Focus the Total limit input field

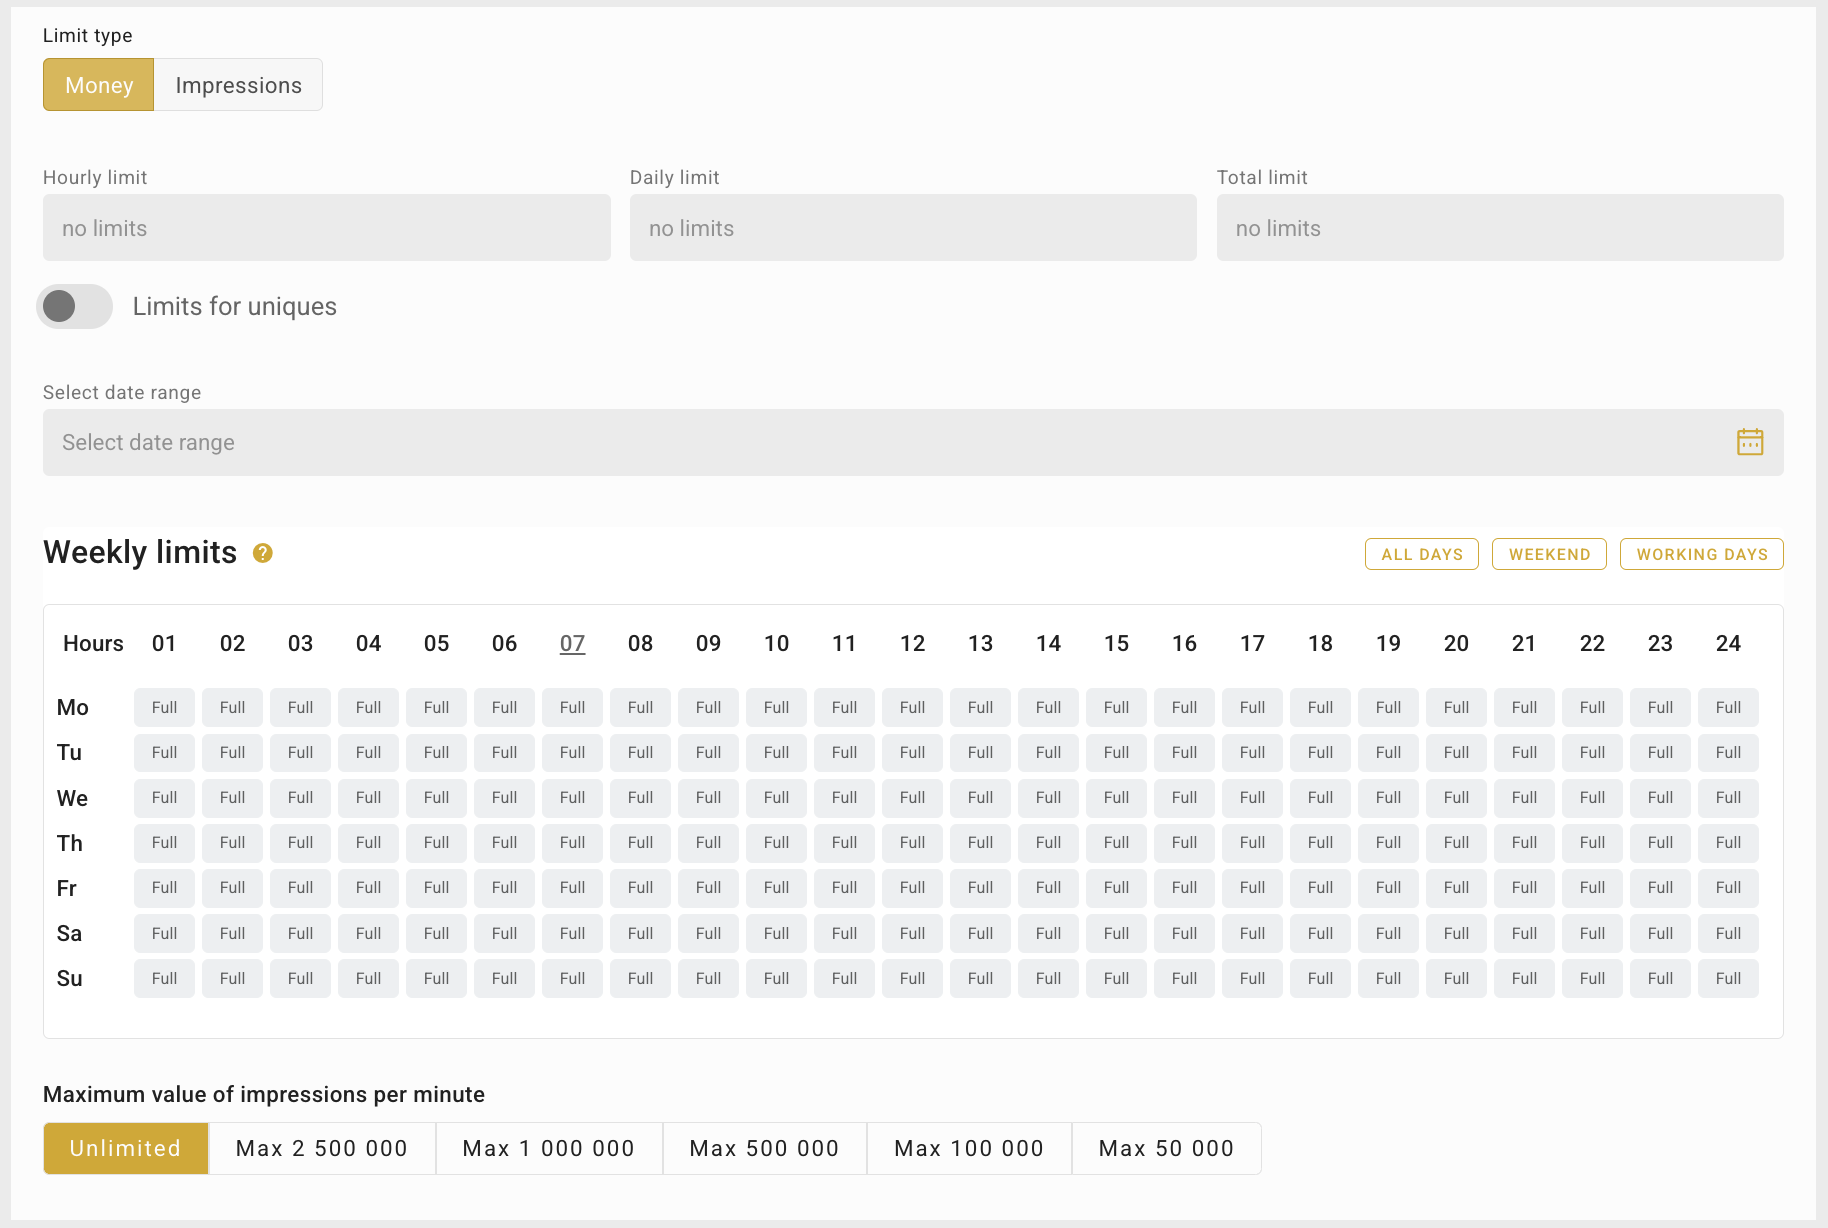tap(1499, 228)
